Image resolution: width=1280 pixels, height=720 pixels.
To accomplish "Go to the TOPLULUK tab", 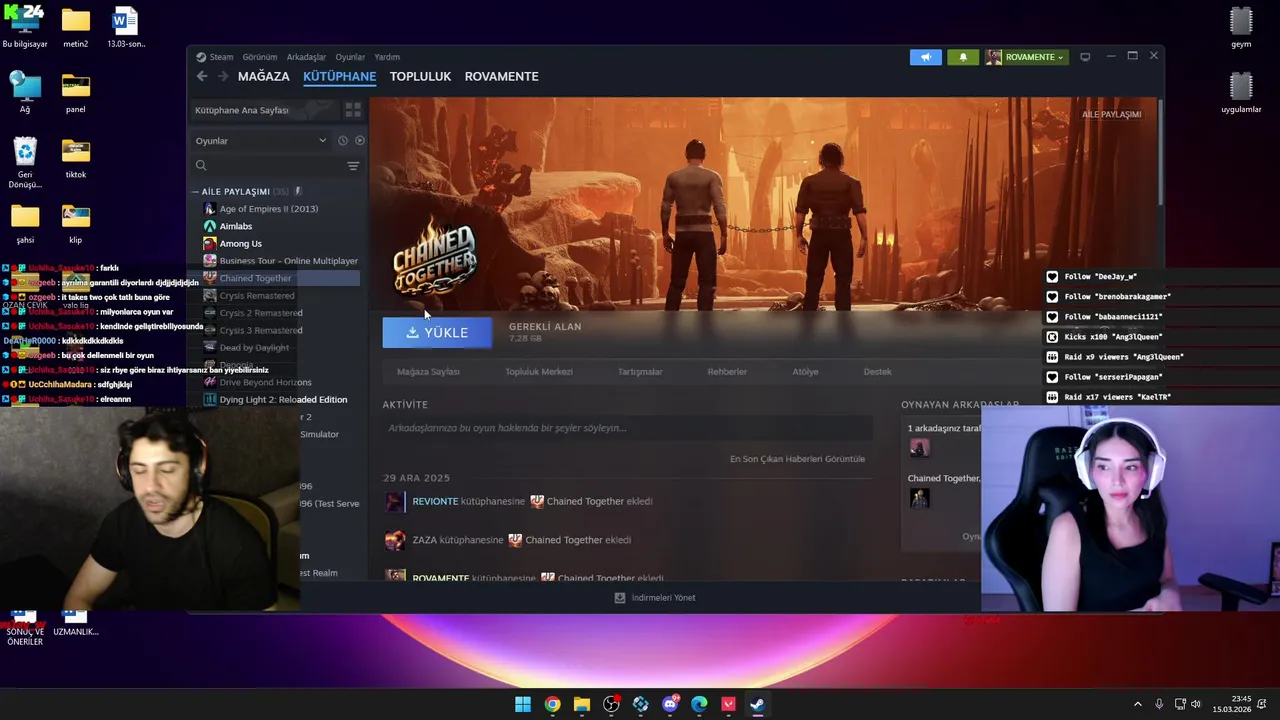I will pyautogui.click(x=420, y=76).
